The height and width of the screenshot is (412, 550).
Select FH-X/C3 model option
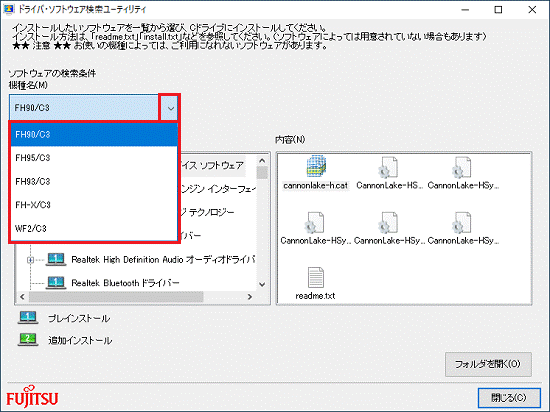[x=94, y=205]
